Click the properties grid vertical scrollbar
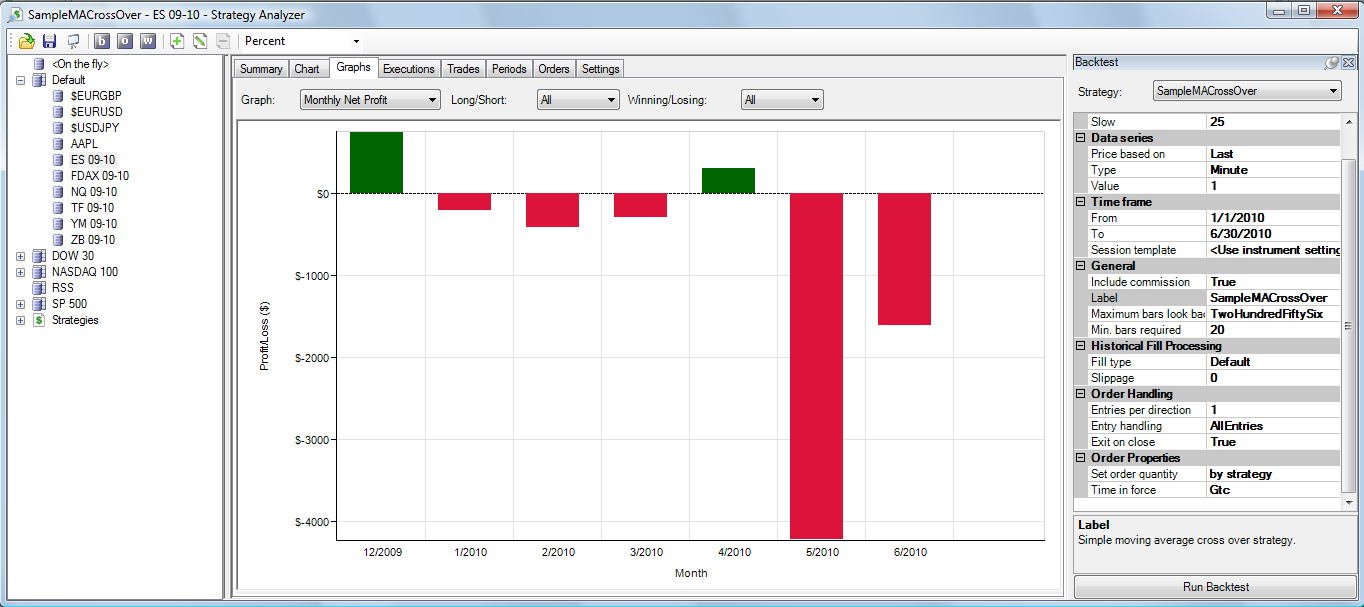Screen dimensions: 1364x607 point(1348,325)
